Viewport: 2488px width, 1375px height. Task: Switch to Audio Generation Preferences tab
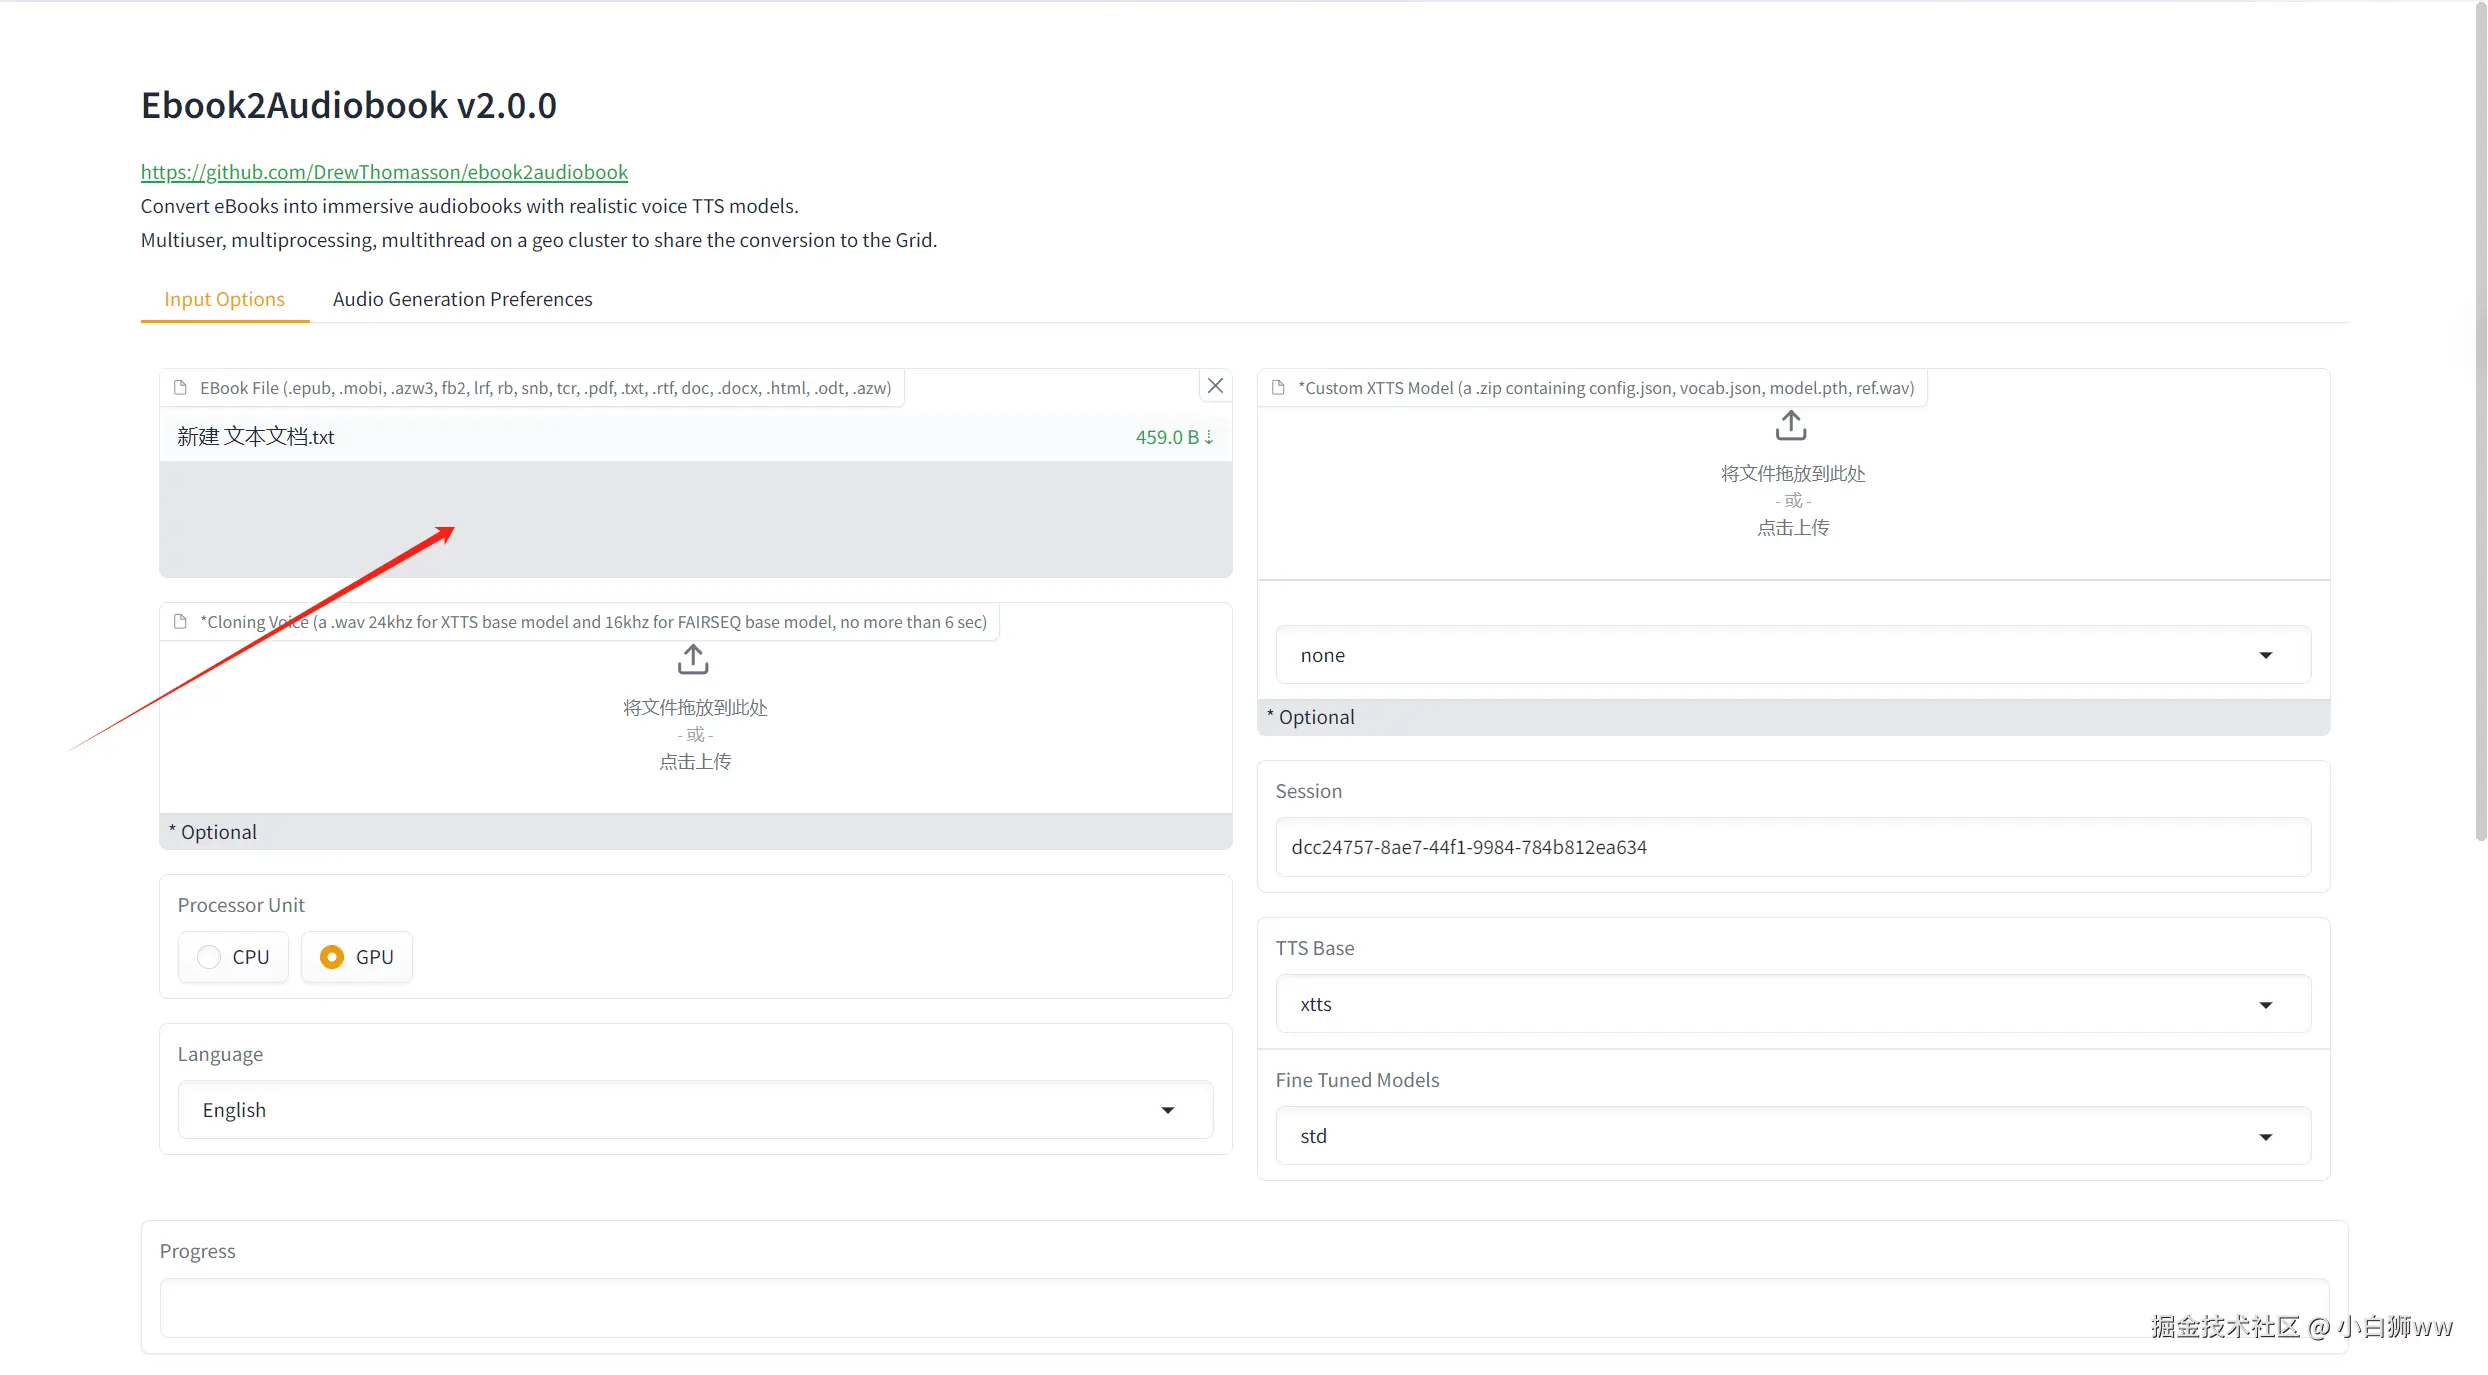click(x=462, y=299)
